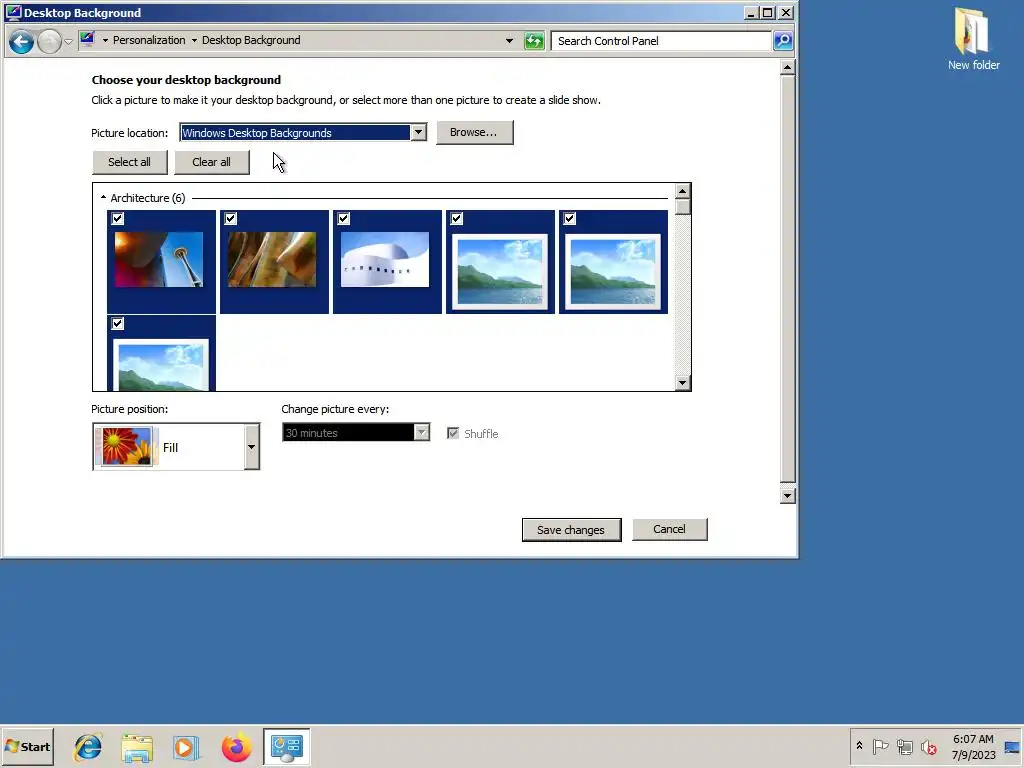The image size is (1024, 768).
Task: Collapse the Architecture (6) group
Action: pyautogui.click(x=103, y=197)
